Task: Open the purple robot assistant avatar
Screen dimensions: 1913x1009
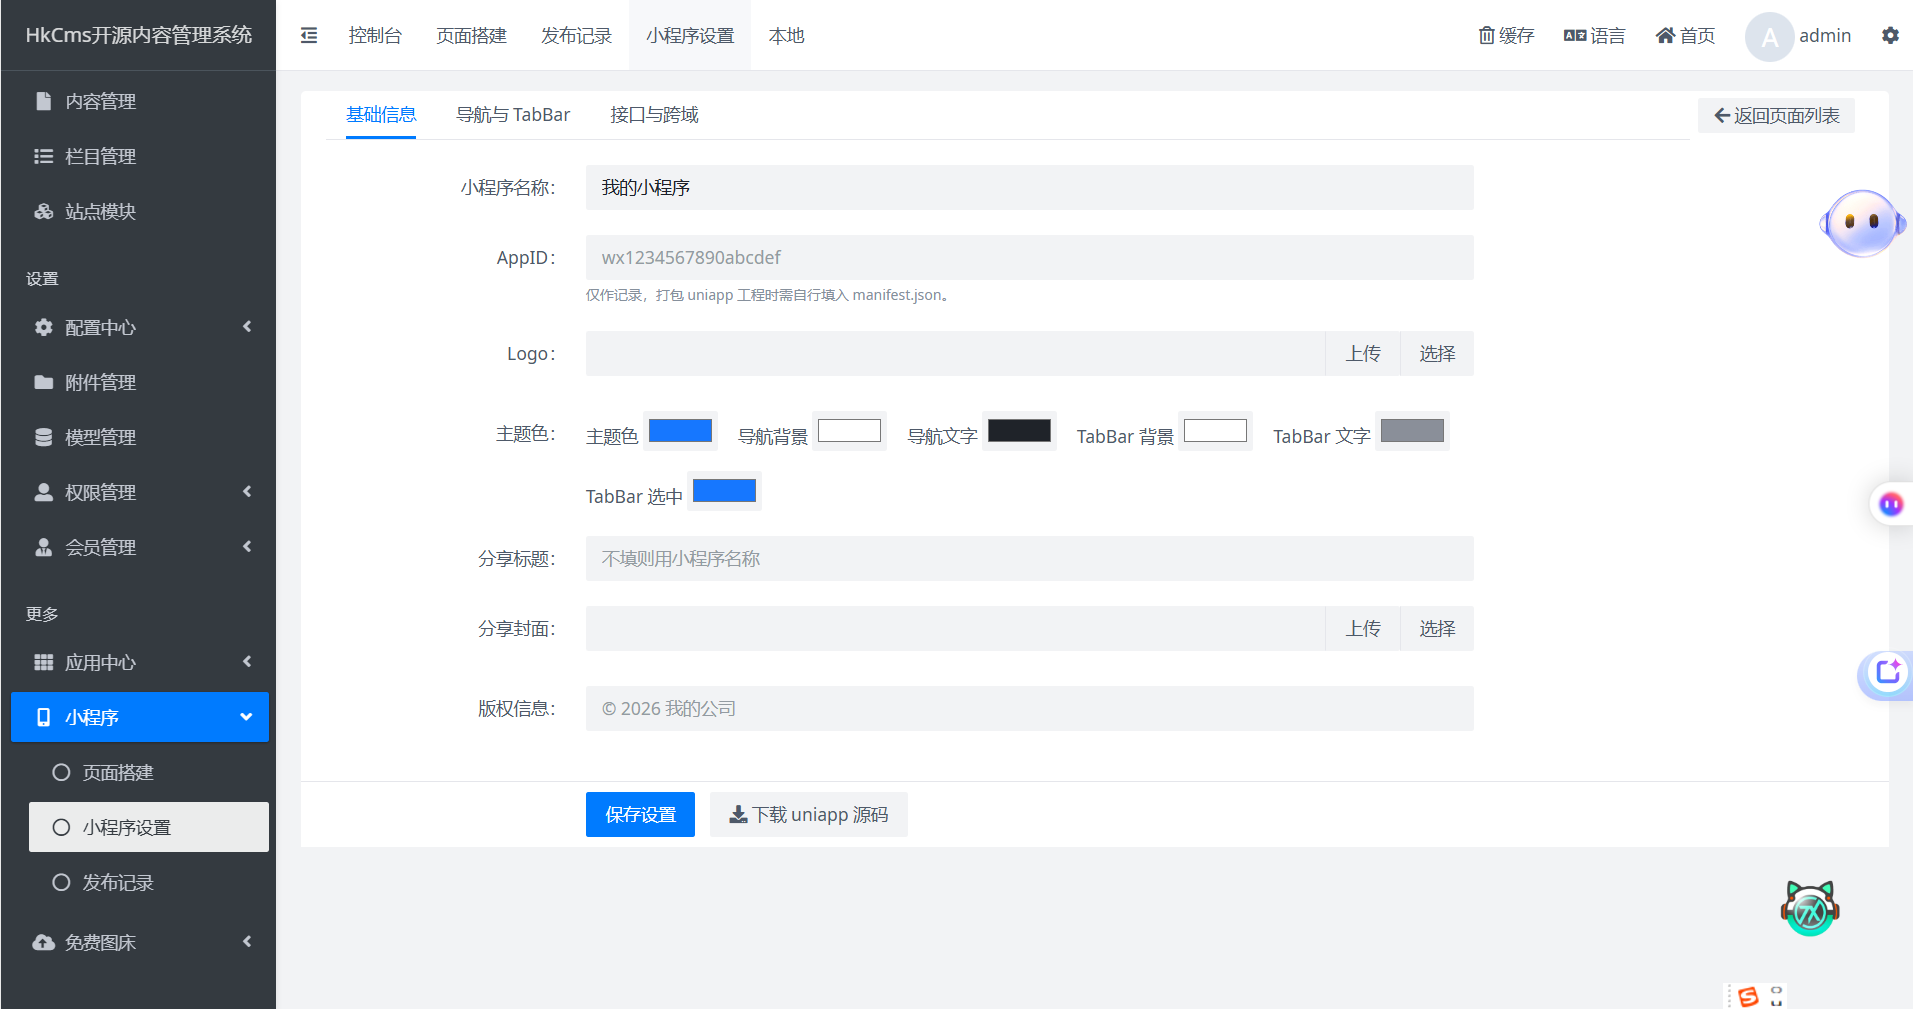Action: click(x=1862, y=223)
